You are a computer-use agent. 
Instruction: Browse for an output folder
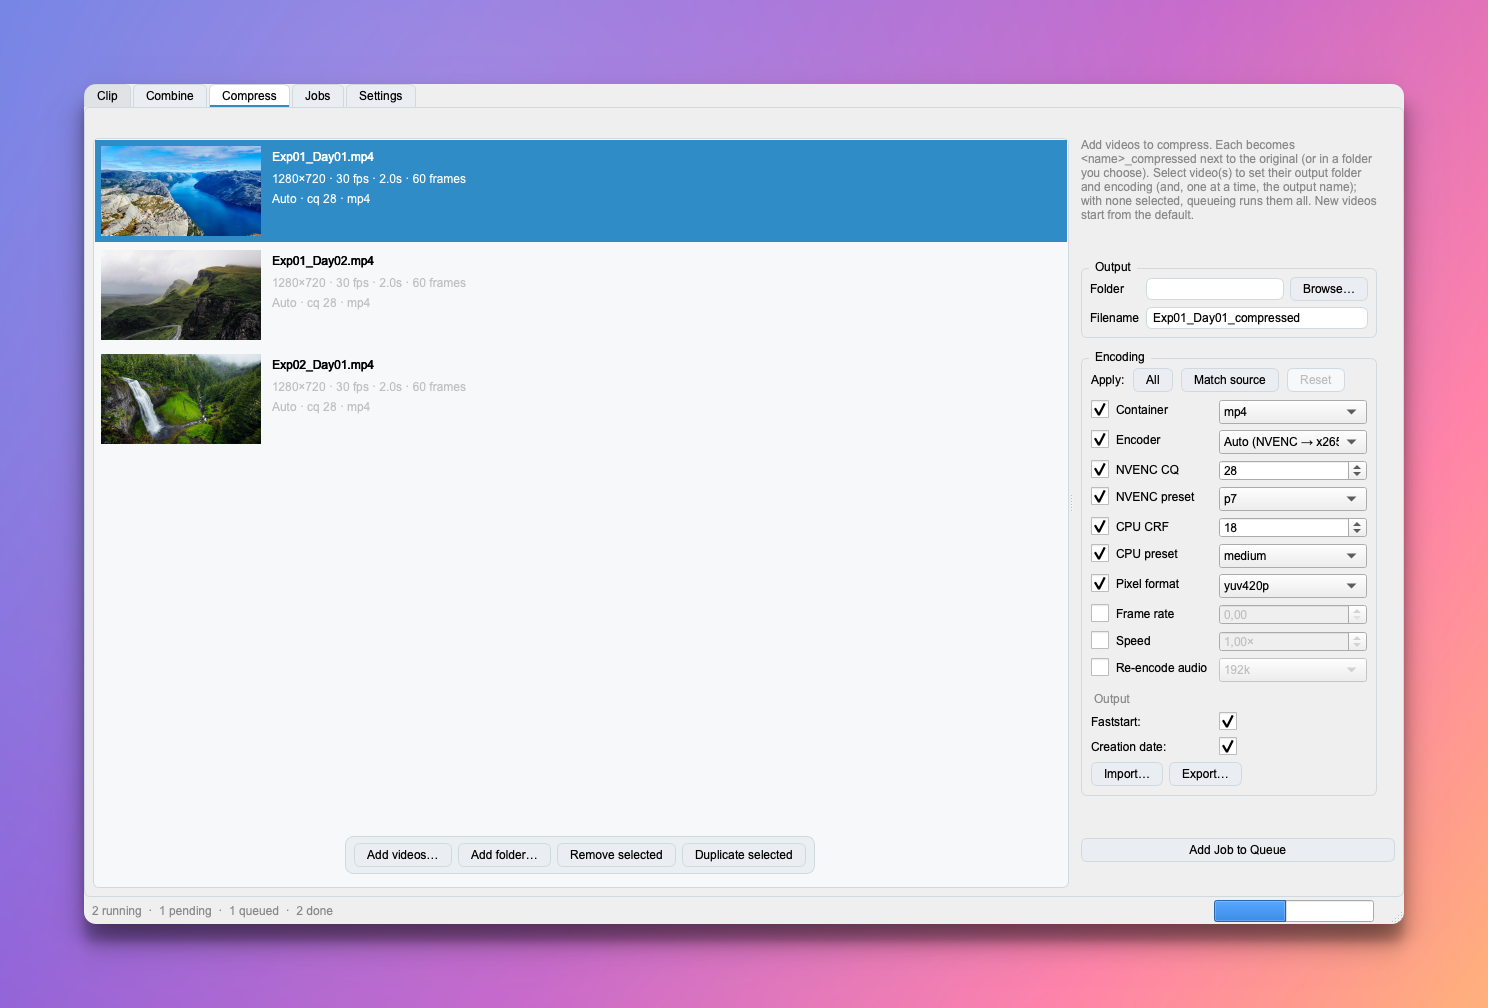click(x=1328, y=289)
